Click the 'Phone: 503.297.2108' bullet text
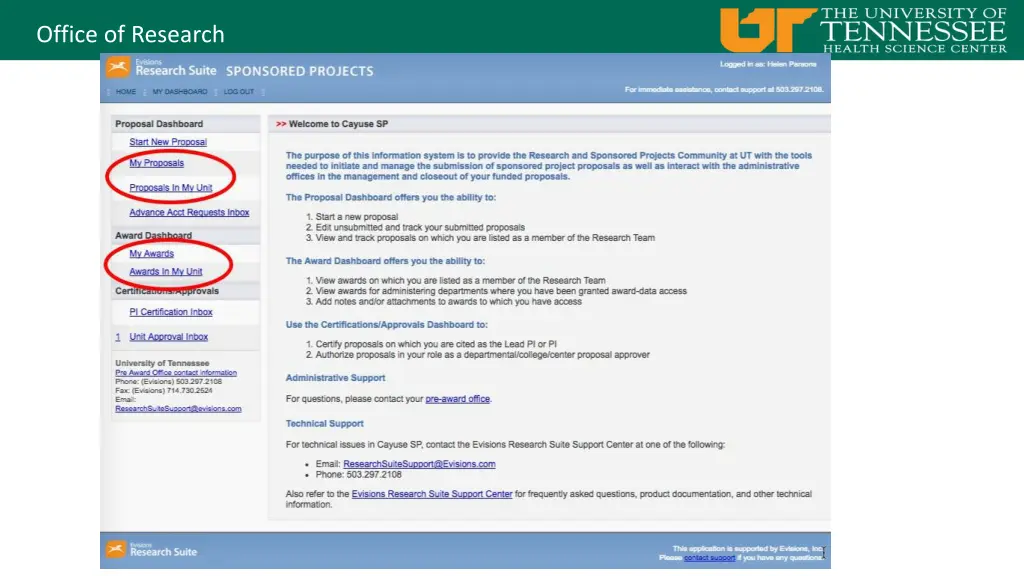The width and height of the screenshot is (1024, 576). (359, 475)
